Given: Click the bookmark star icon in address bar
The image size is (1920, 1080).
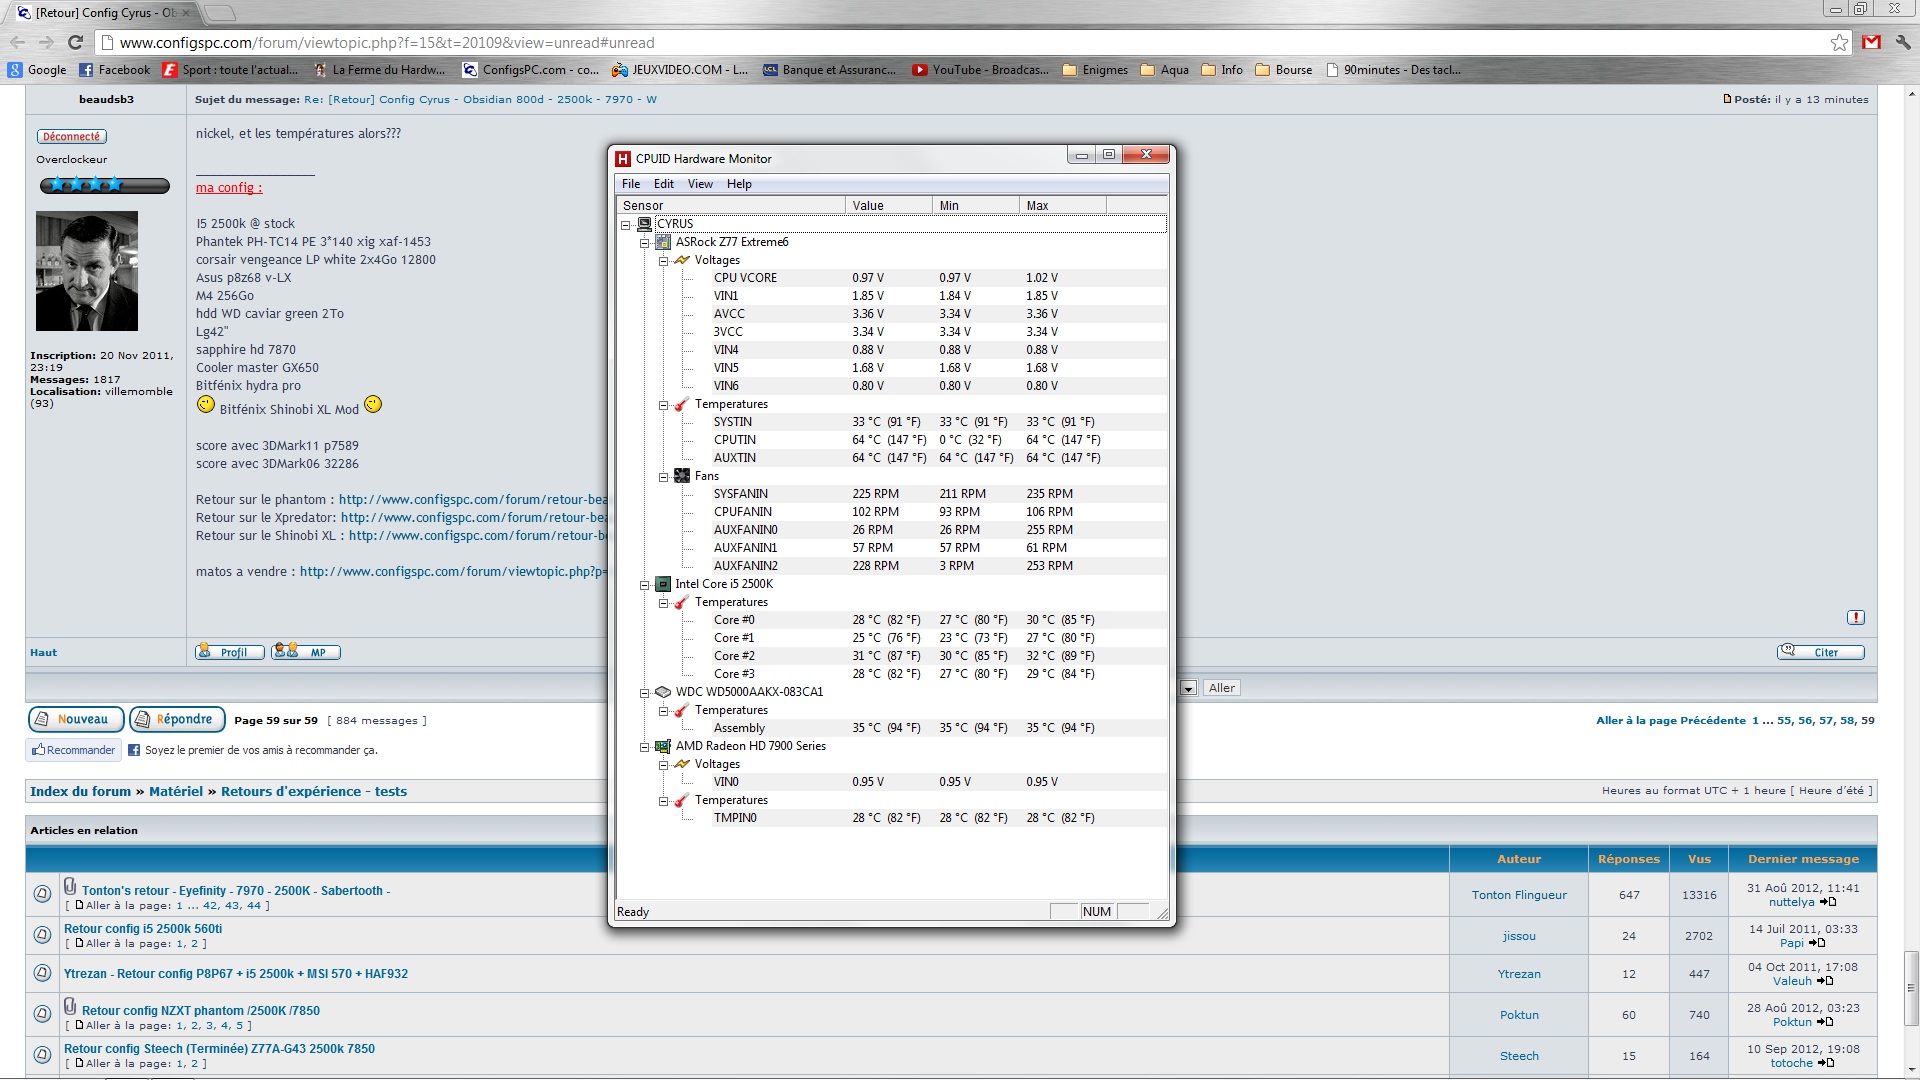Looking at the screenshot, I should tap(1839, 42).
